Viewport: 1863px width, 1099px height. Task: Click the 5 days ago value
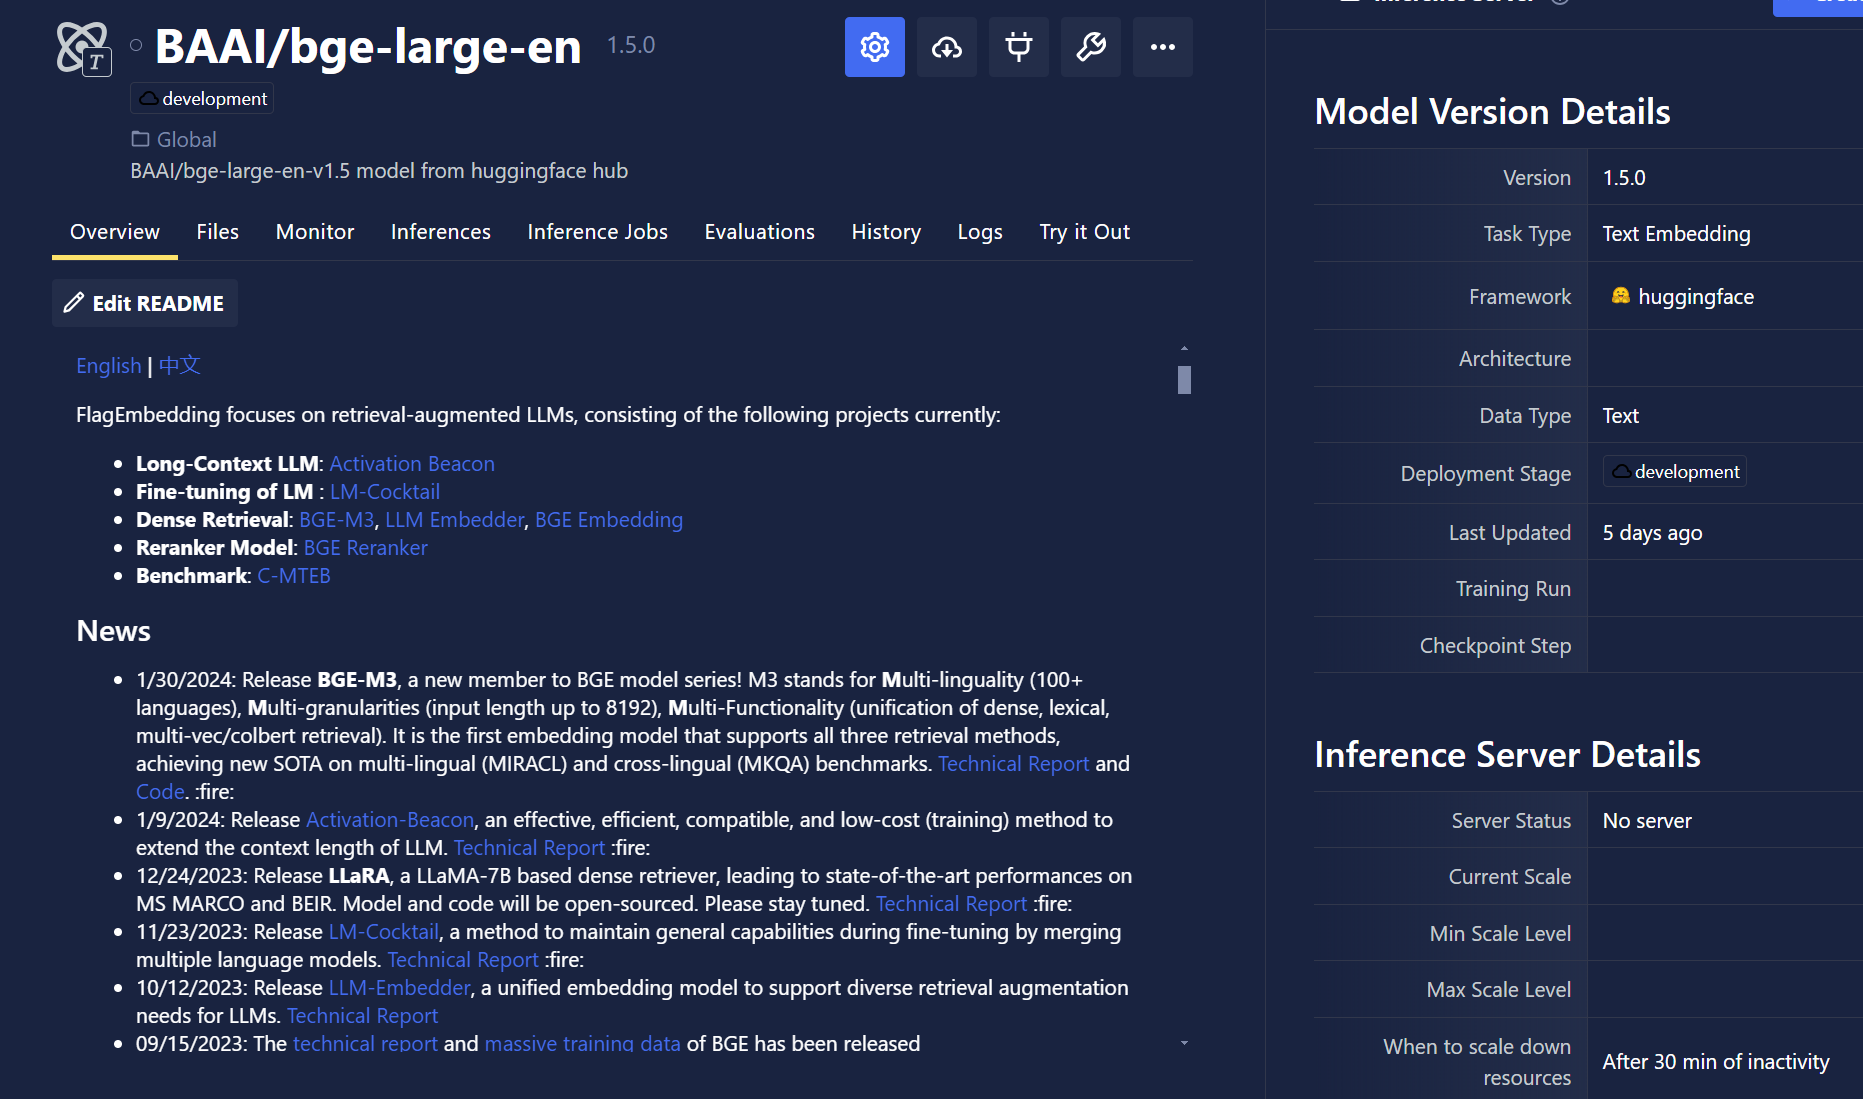tap(1652, 533)
